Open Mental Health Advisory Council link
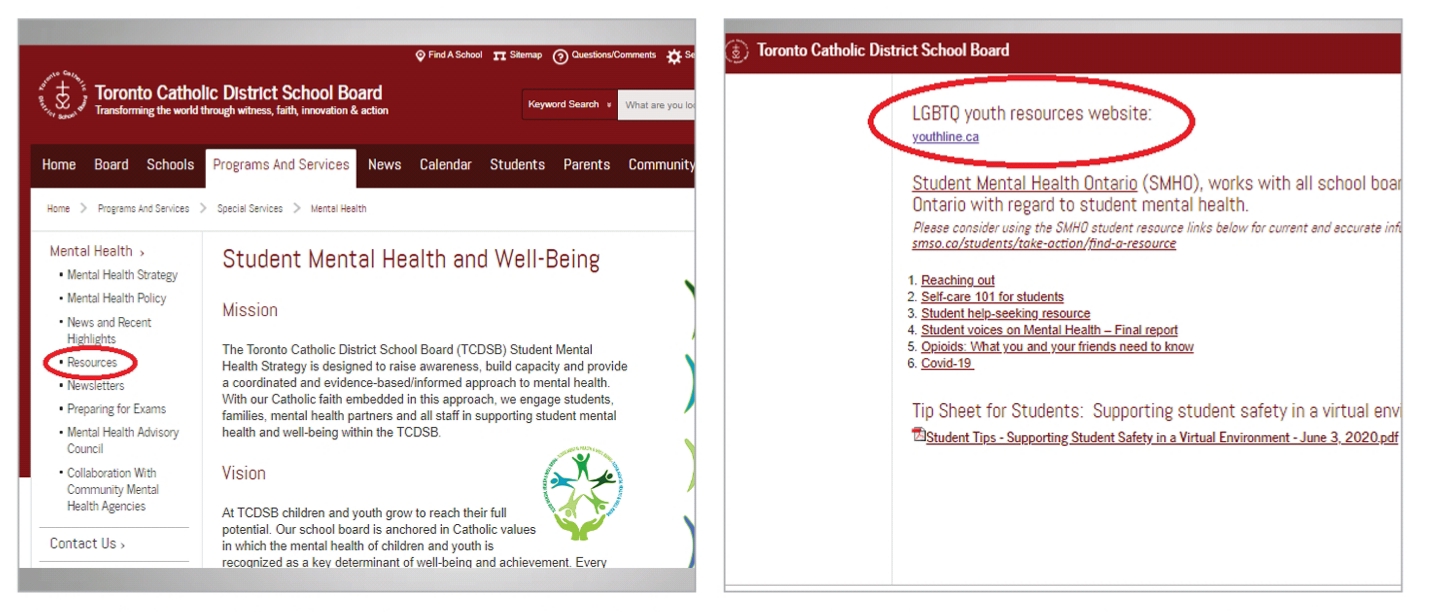1432x612 pixels. click(x=123, y=440)
